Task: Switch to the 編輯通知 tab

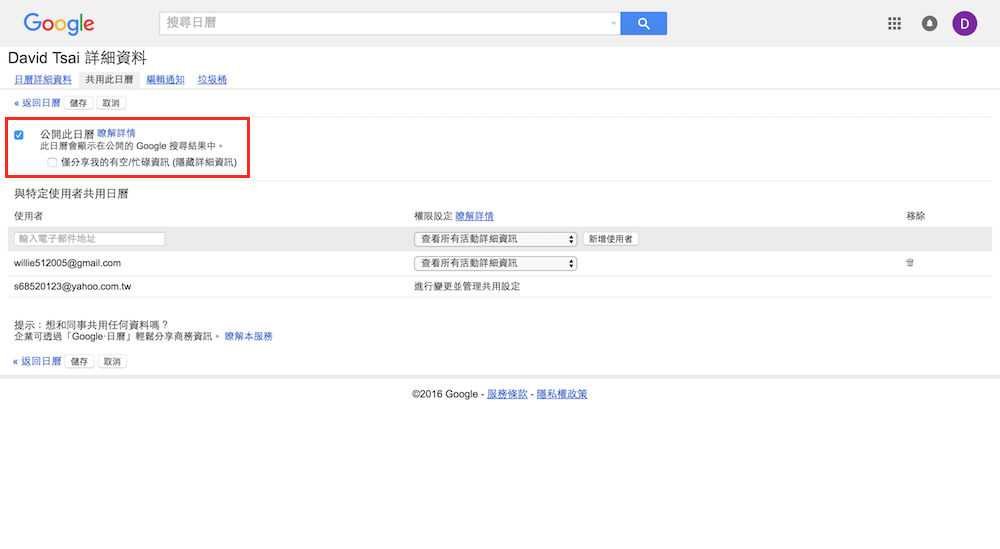Action: 165,80
